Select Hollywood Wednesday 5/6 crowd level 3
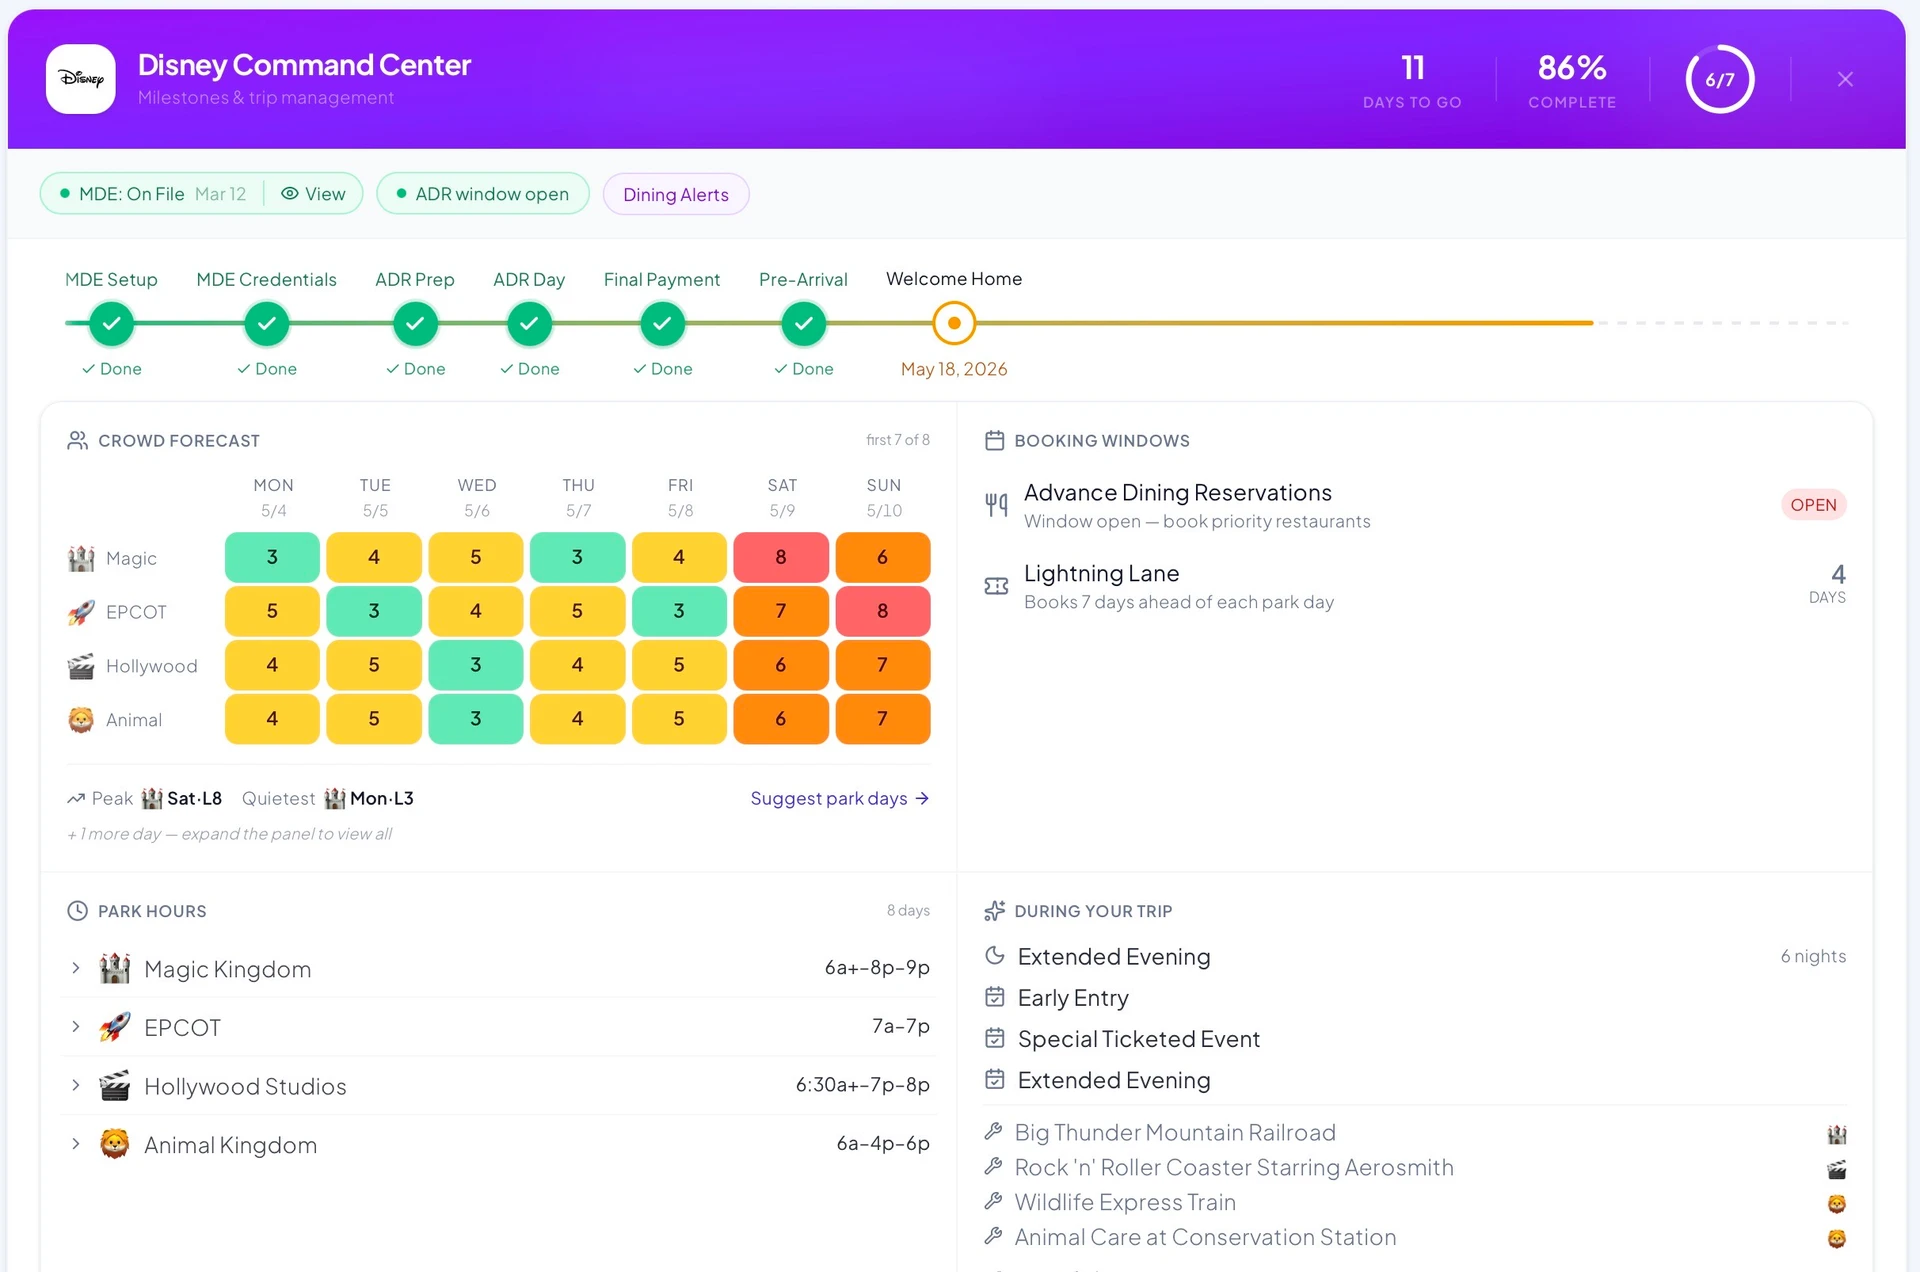This screenshot has height=1272, width=1920. [476, 665]
